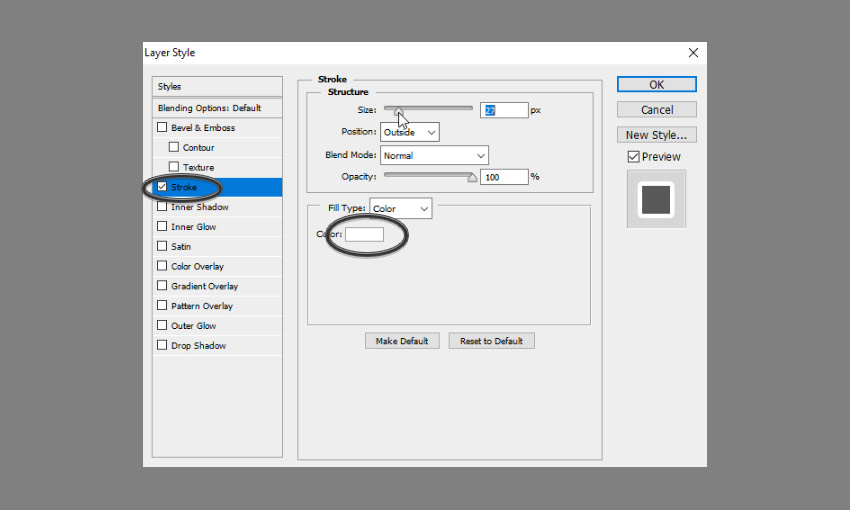The width and height of the screenshot is (850, 510).
Task: Enable the Drop Shadow checkbox
Action: pyautogui.click(x=162, y=345)
